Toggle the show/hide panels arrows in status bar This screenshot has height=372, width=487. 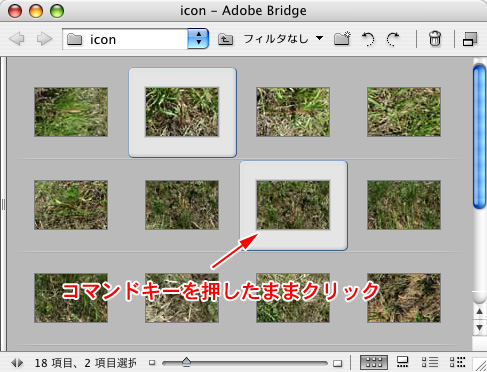coord(17,362)
